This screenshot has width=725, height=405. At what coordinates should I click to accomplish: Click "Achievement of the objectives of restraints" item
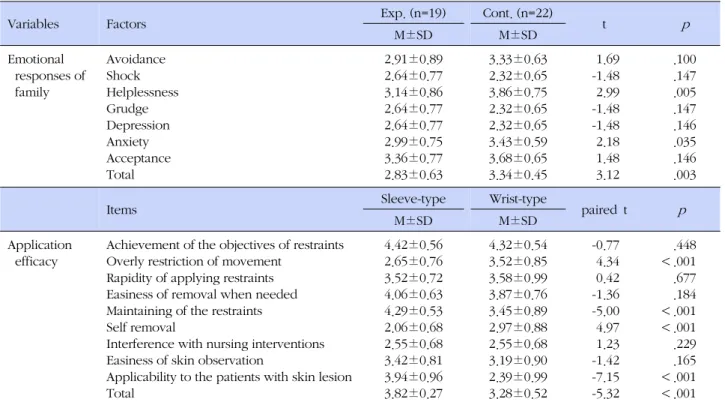(225, 245)
